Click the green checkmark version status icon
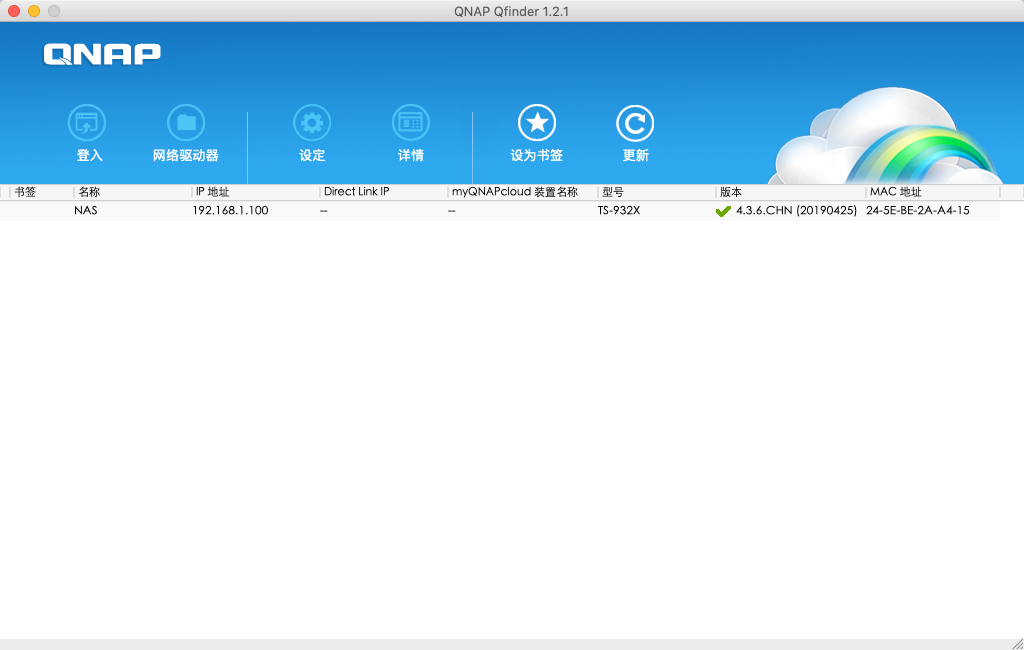 click(x=723, y=211)
